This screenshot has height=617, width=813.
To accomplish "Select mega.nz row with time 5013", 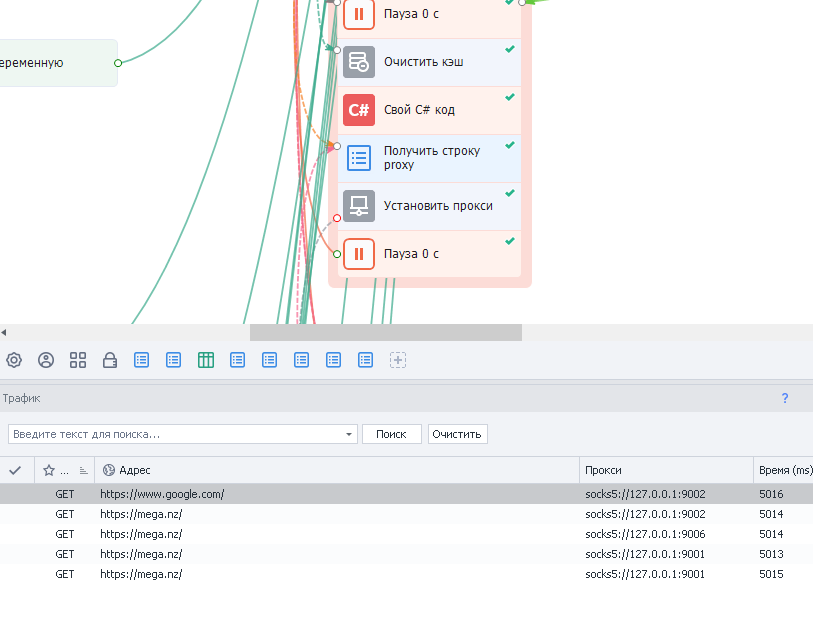I will click(406, 554).
